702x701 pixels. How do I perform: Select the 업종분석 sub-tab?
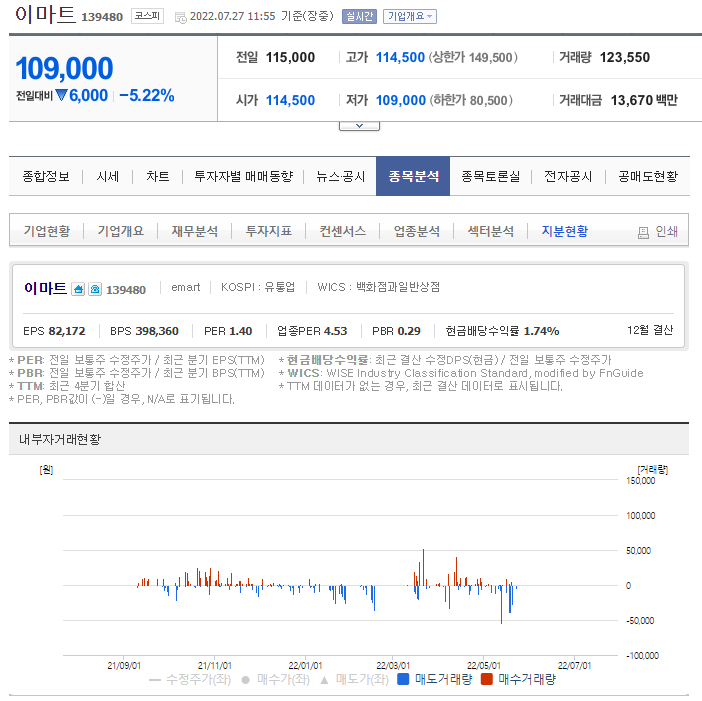tap(417, 231)
